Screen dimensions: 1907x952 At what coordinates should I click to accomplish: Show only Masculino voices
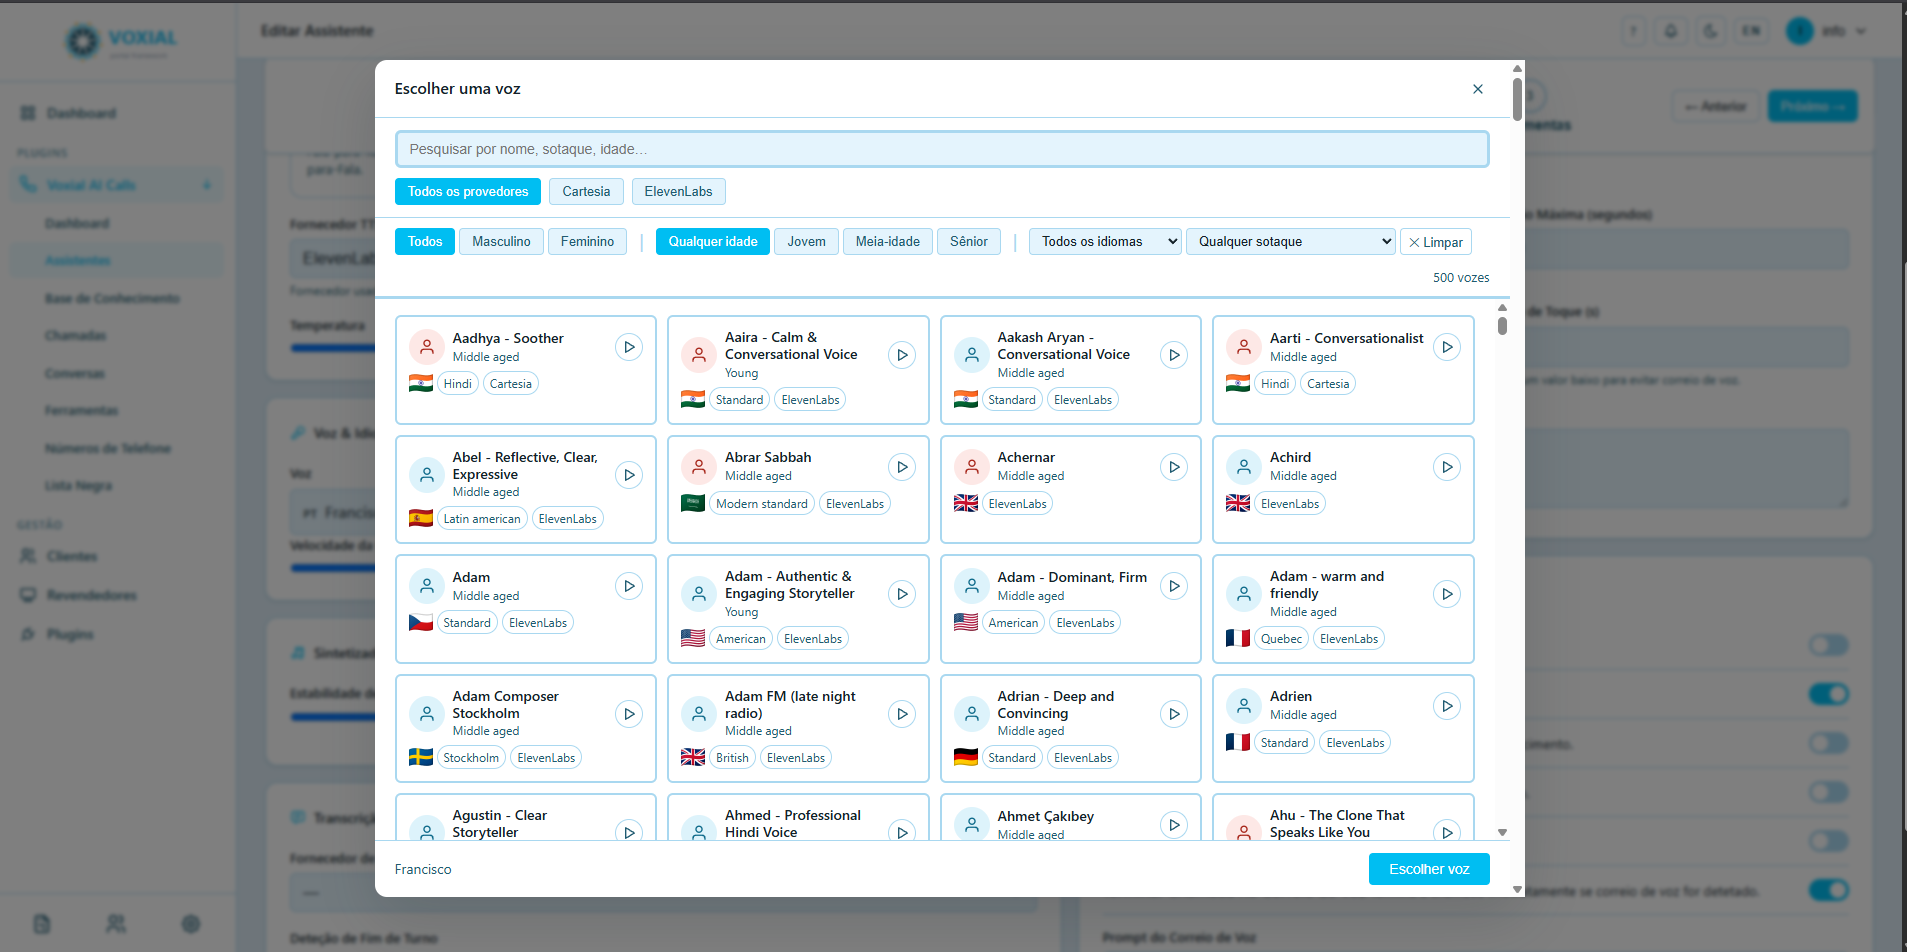pyautogui.click(x=501, y=242)
